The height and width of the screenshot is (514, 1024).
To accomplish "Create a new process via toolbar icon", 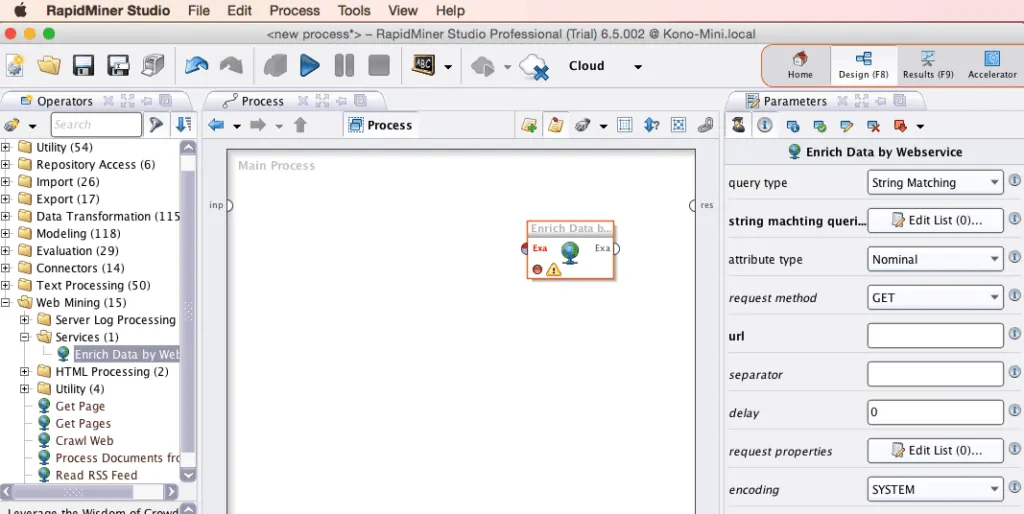I will [15, 66].
